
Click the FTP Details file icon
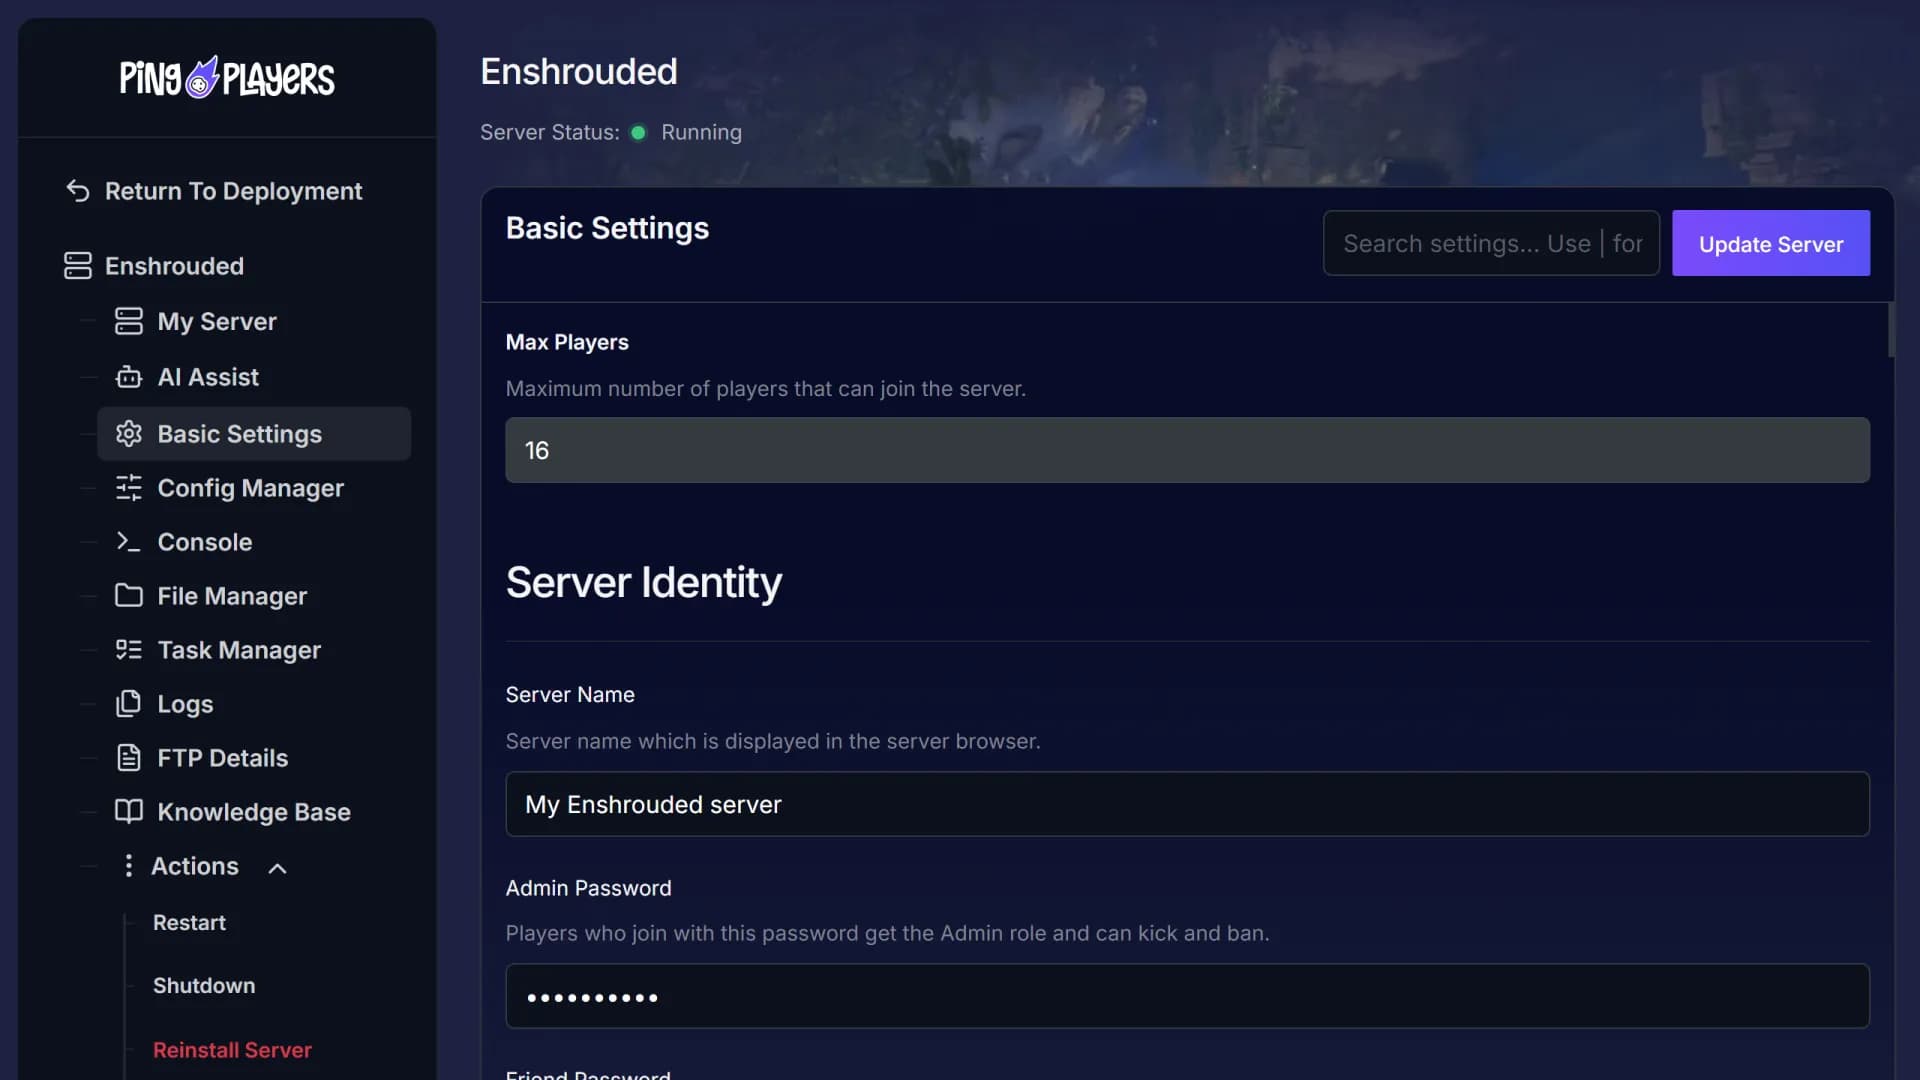coord(129,758)
